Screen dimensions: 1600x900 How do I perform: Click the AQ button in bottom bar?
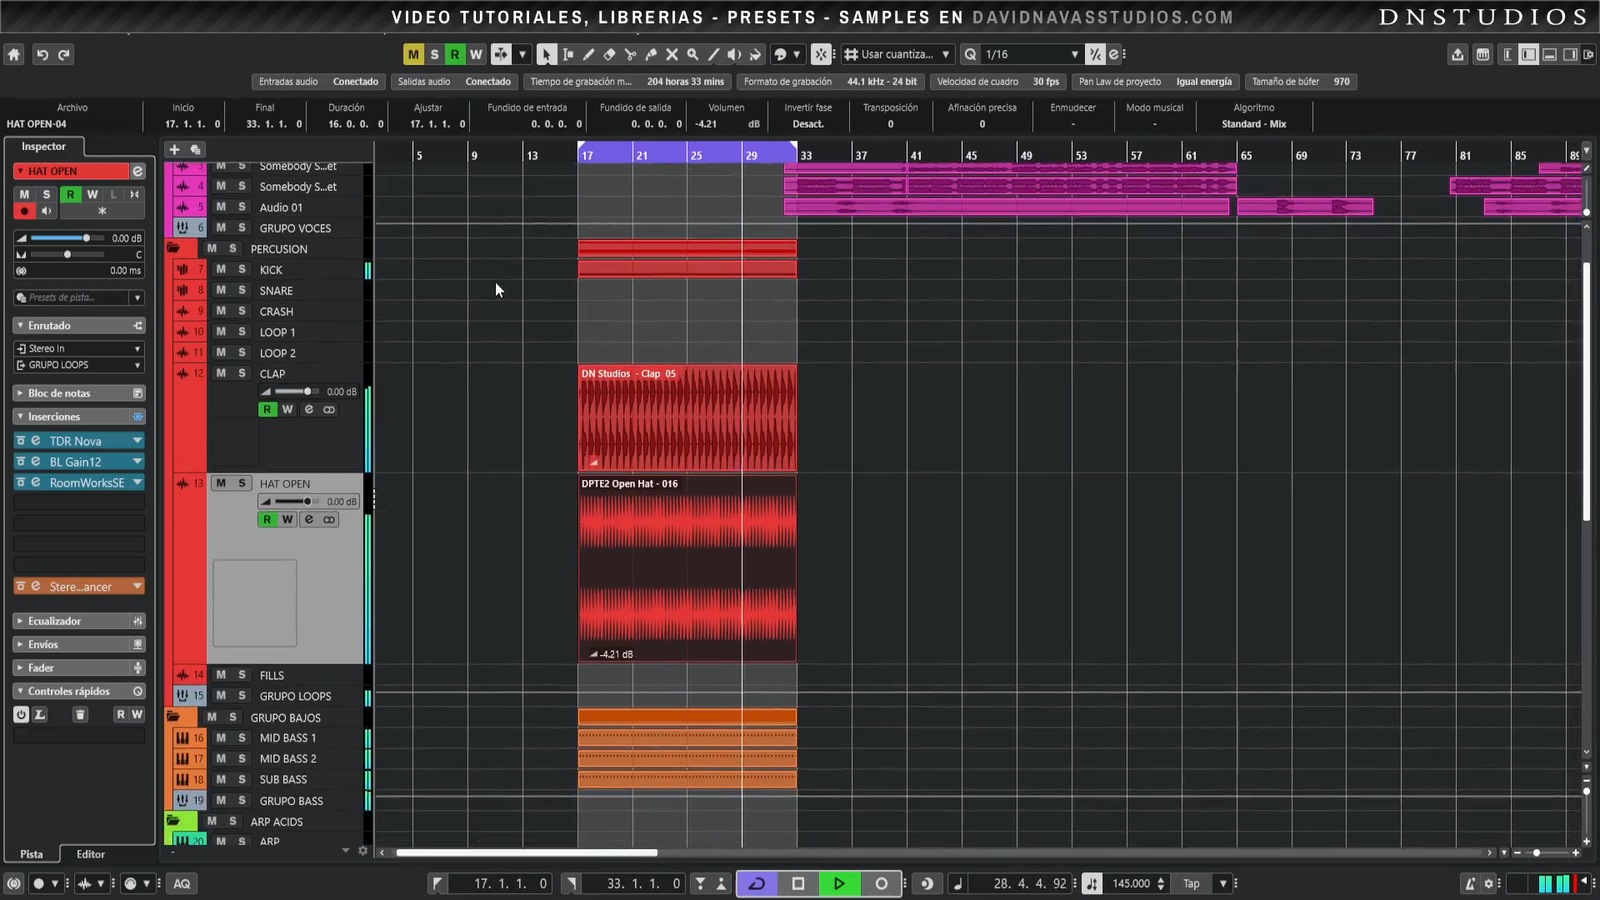point(182,883)
